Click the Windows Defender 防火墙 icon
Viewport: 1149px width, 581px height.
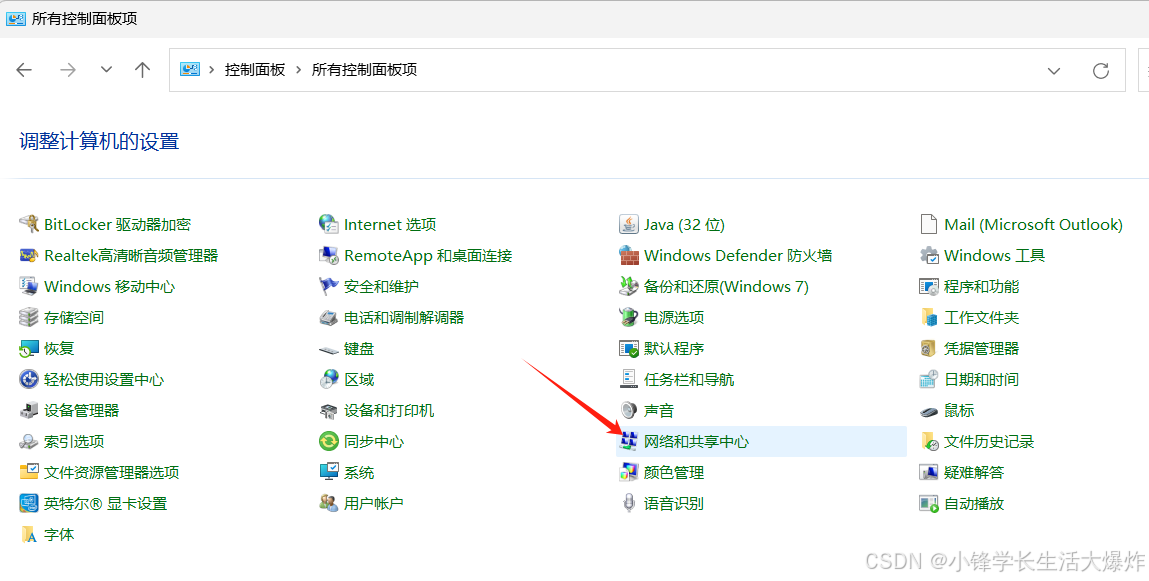click(629, 256)
